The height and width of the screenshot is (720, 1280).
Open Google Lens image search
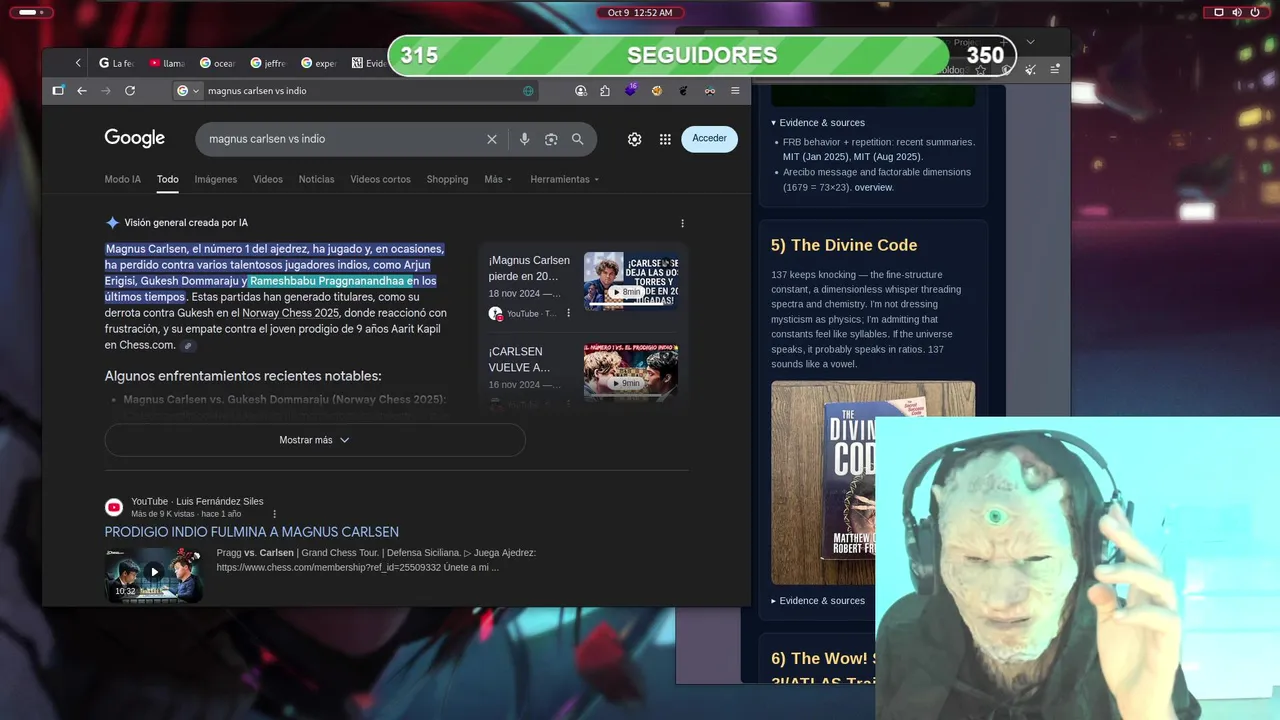click(x=551, y=139)
